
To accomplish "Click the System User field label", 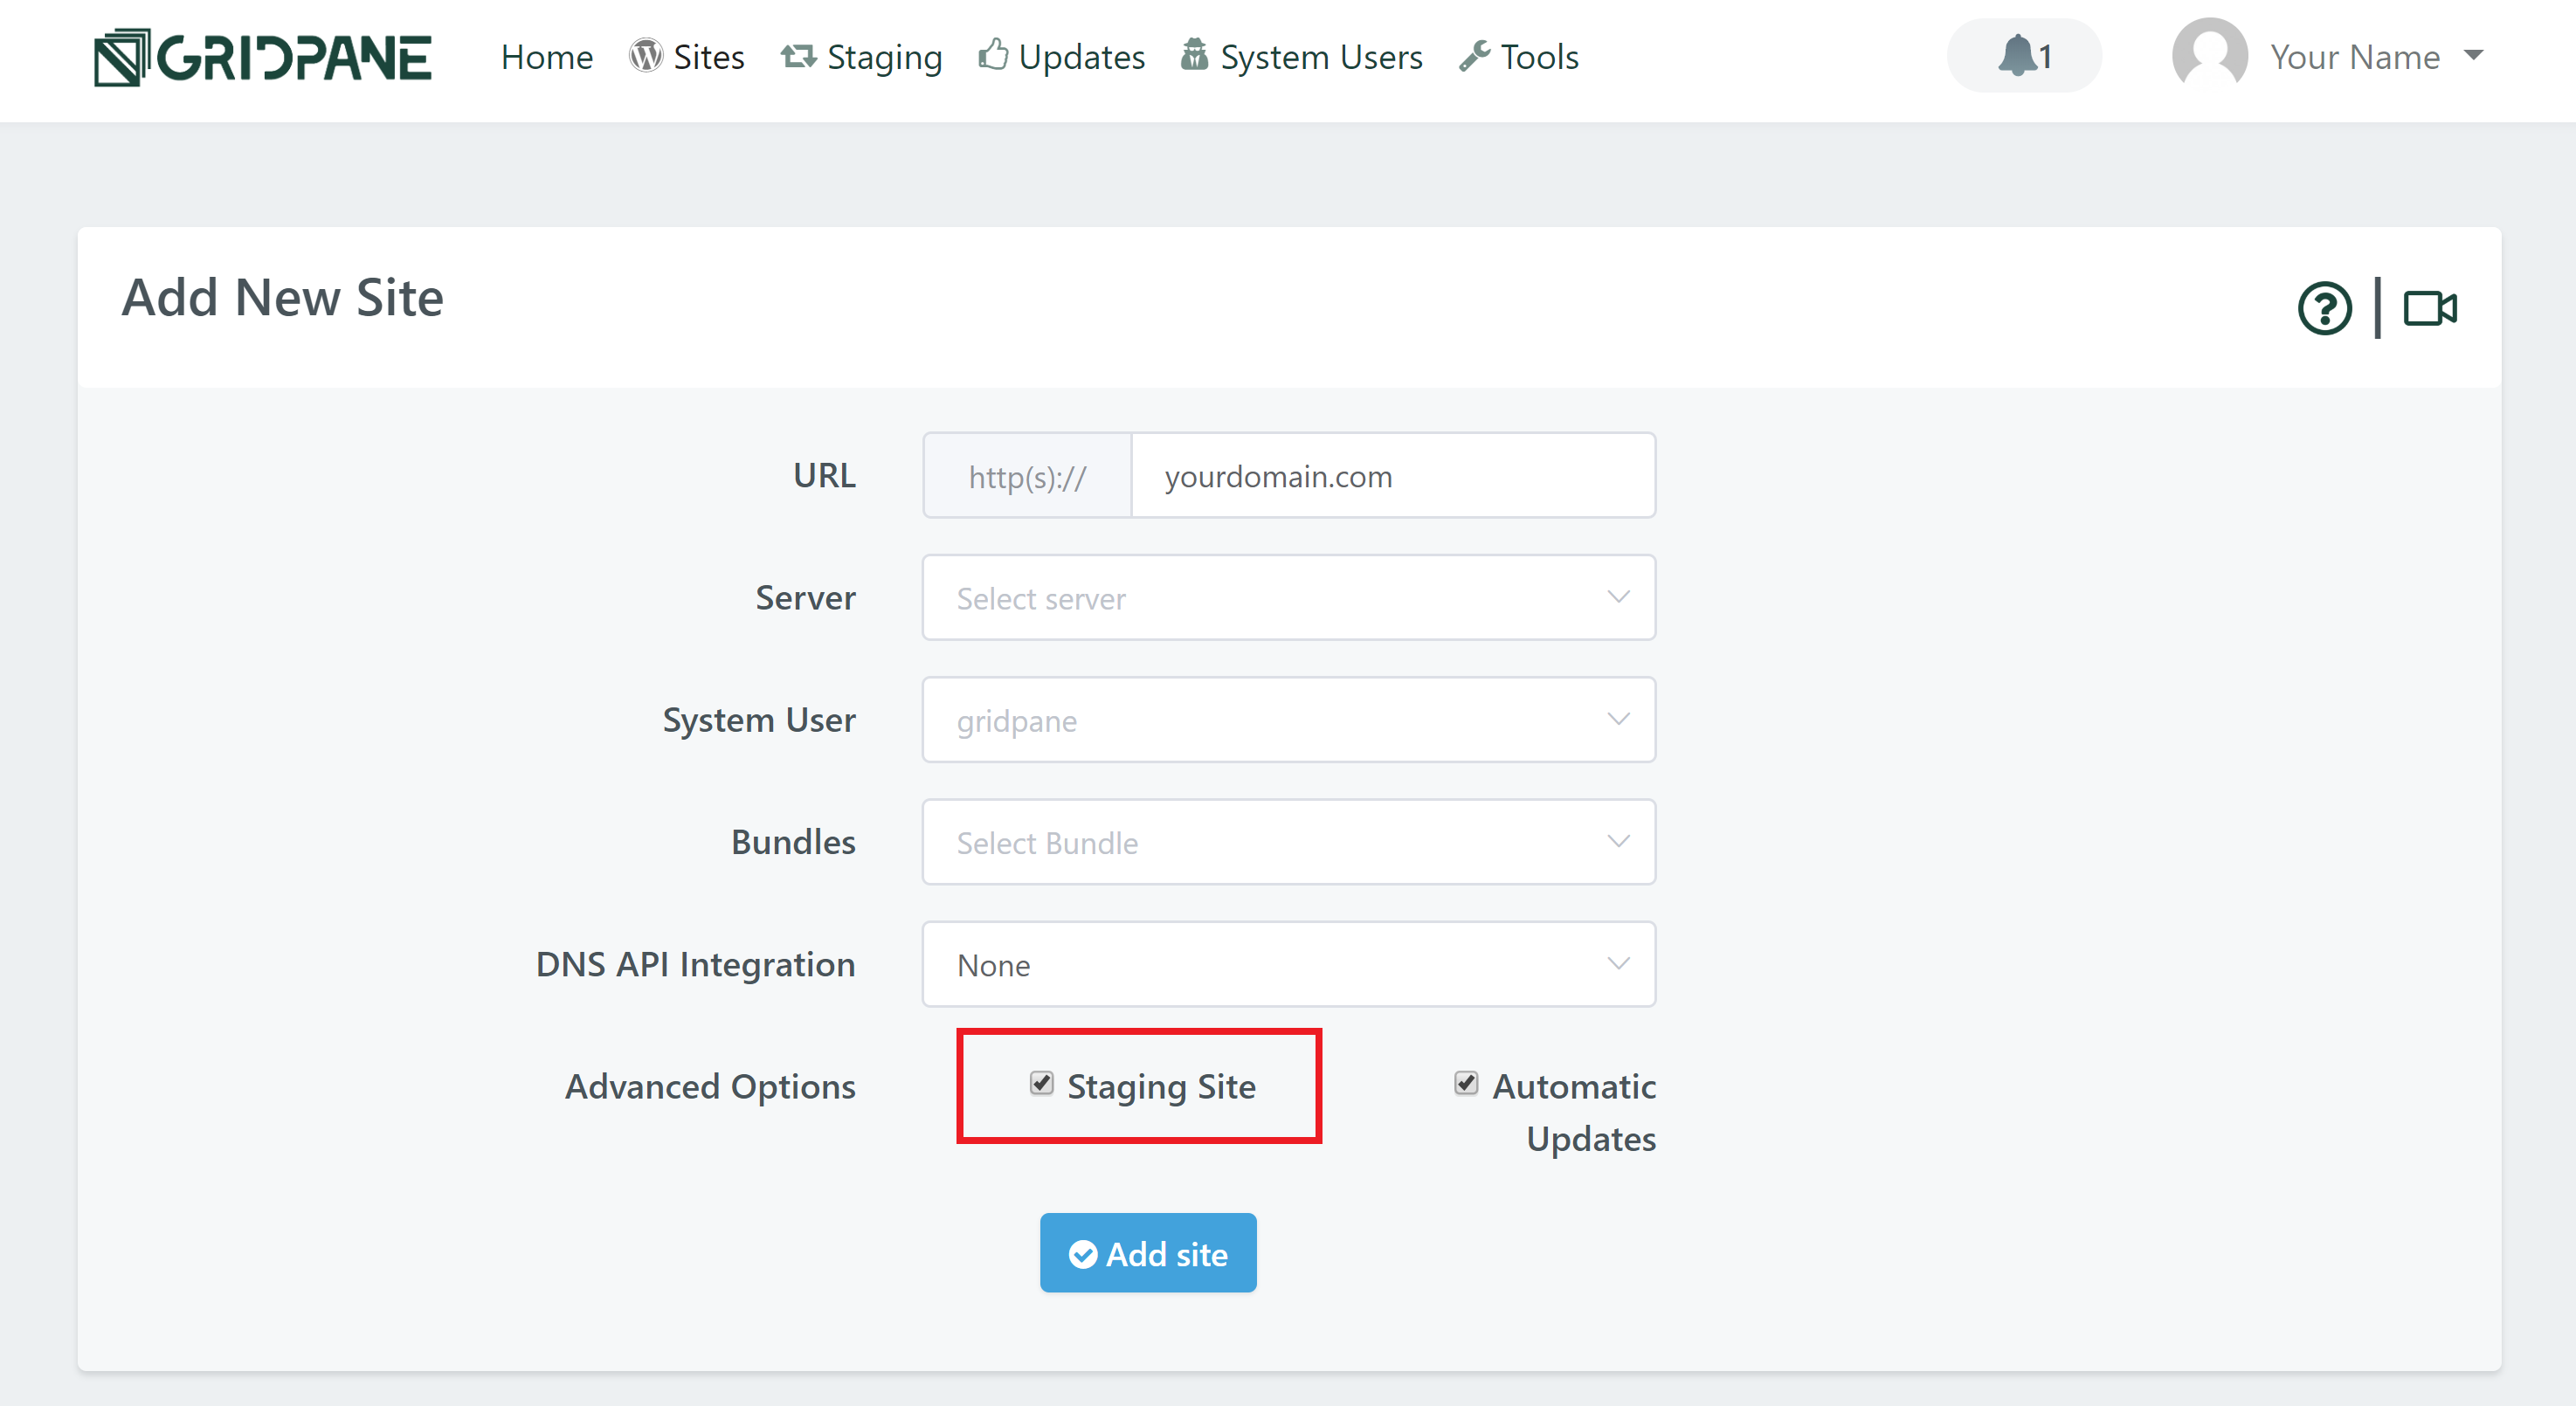I will coord(760,720).
